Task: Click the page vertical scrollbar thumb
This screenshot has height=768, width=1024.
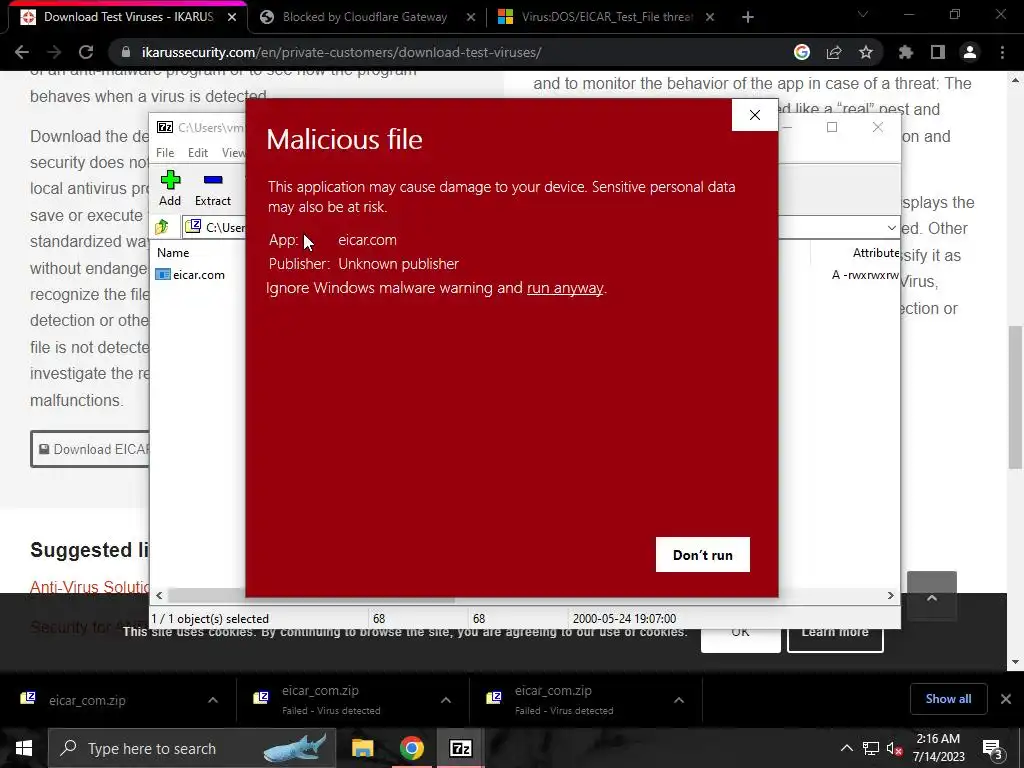Action: click(1015, 396)
